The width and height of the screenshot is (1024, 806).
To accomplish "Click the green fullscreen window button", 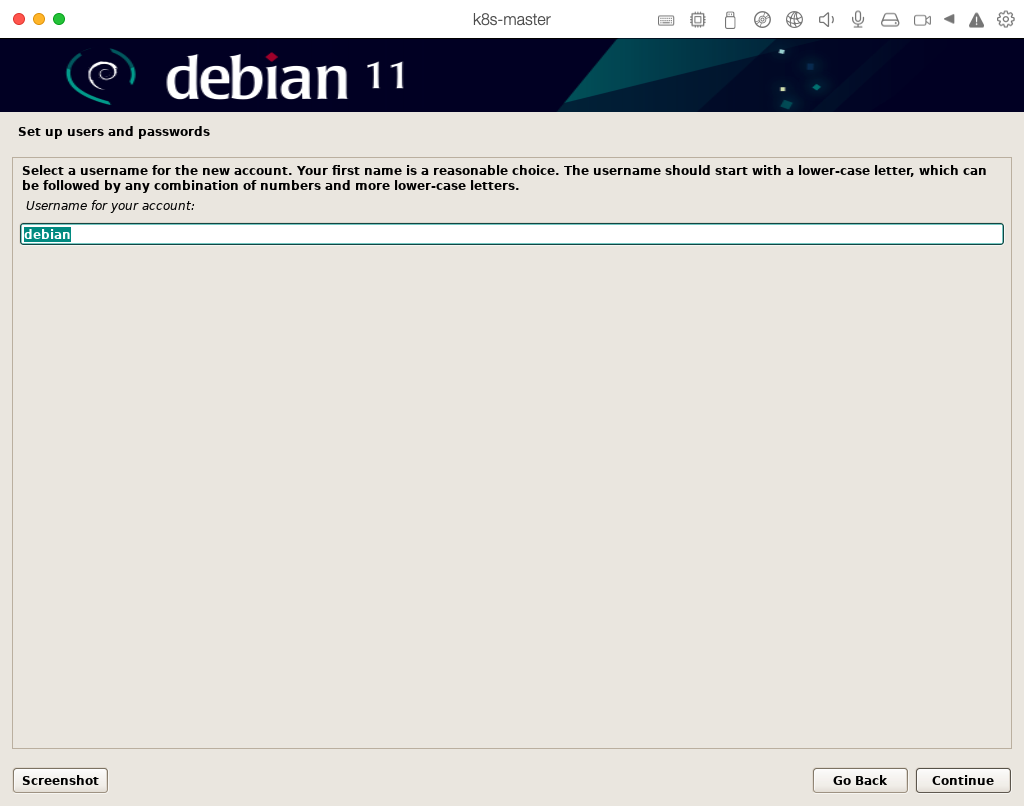I will (x=59, y=19).
